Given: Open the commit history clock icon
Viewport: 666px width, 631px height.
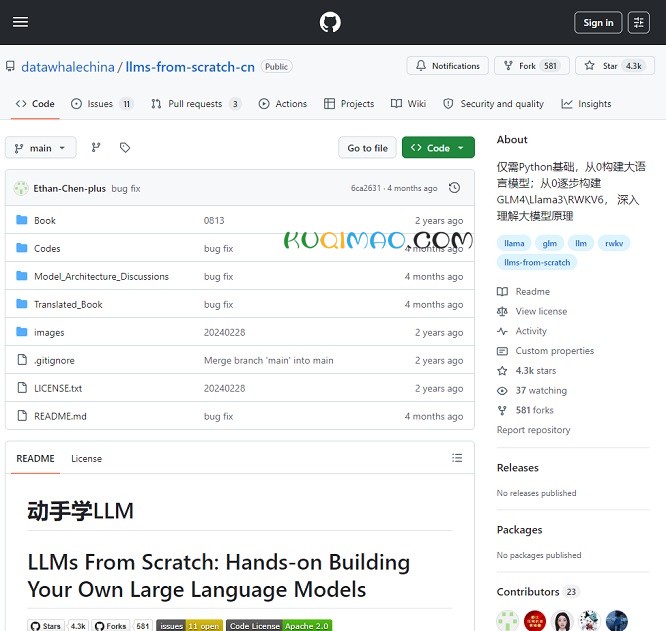Looking at the screenshot, I should coord(454,188).
